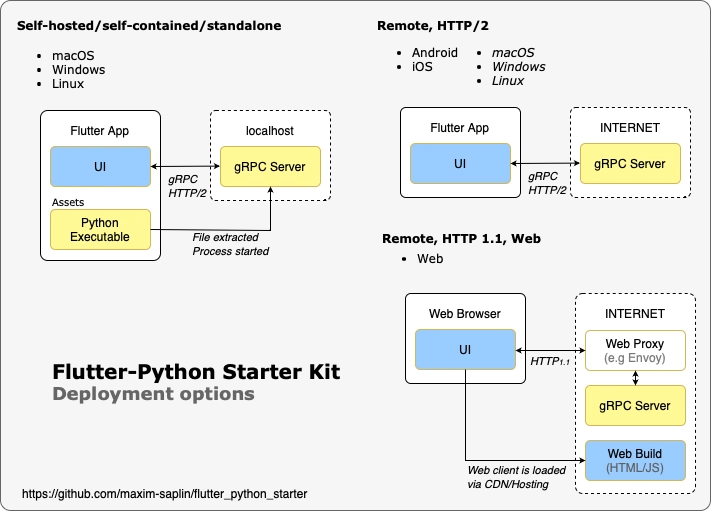The image size is (721, 521).
Task: Select the plain "macOS" bullet under Self-hosted
Action: point(73,56)
